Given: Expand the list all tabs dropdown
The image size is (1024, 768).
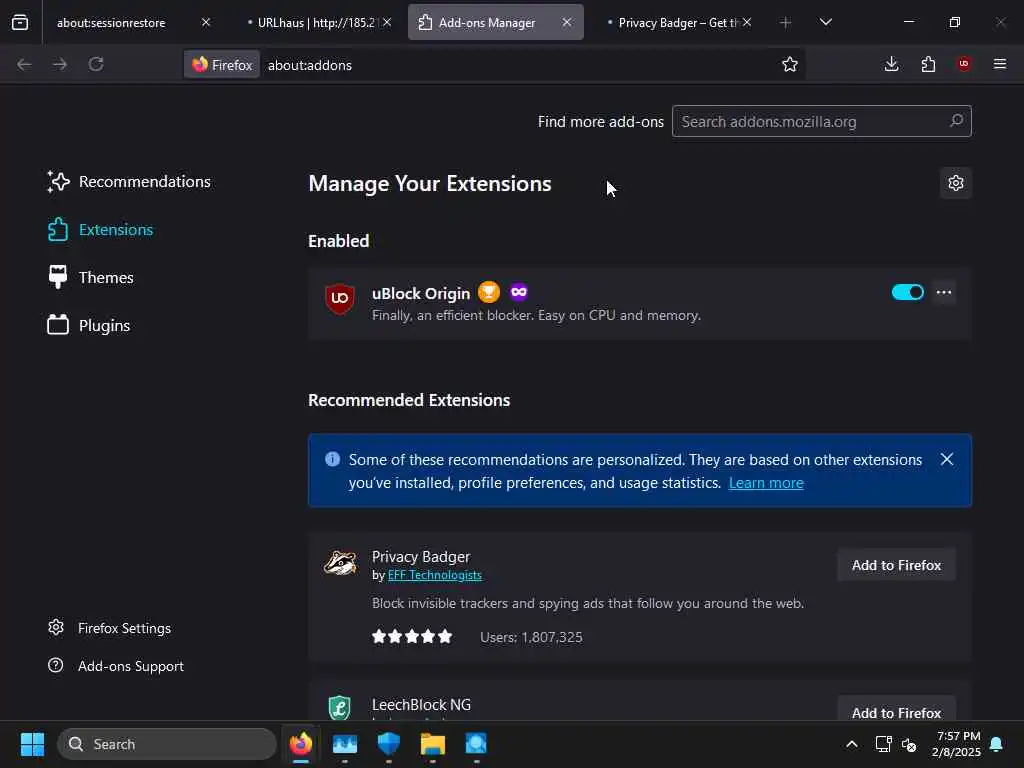Looking at the screenshot, I should pyautogui.click(x=825, y=22).
